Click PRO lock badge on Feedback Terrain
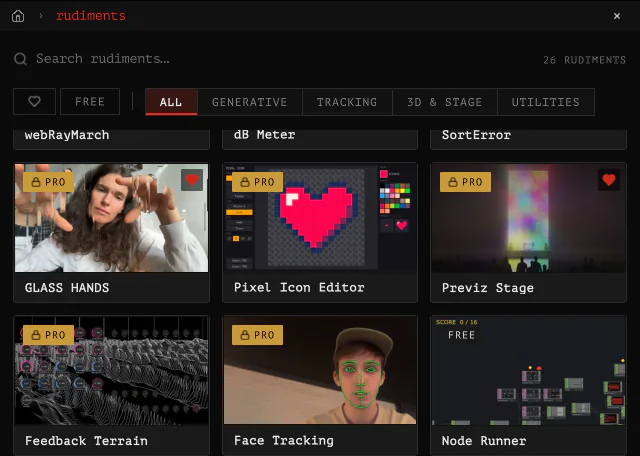Image resolution: width=640 pixels, height=456 pixels. tap(48, 335)
